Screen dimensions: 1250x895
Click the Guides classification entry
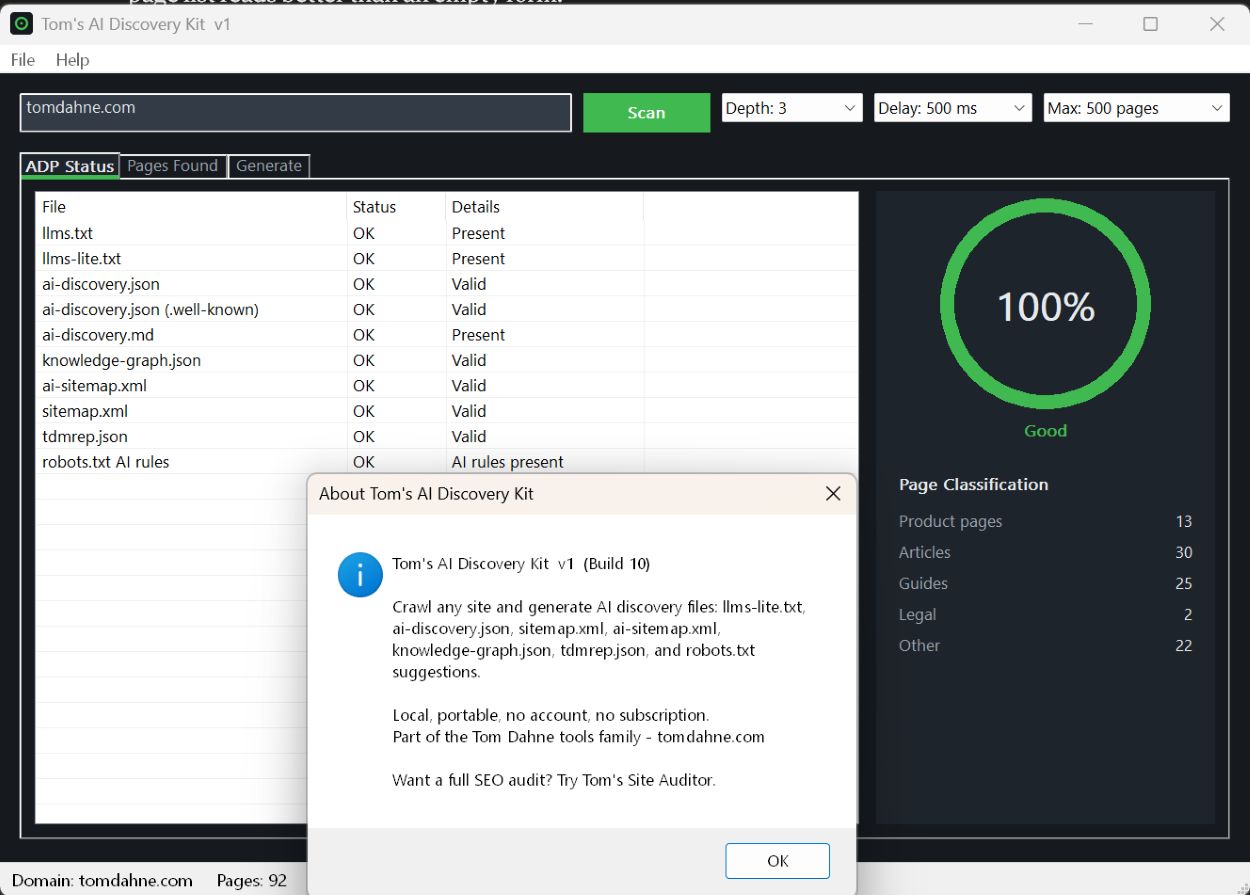point(1045,583)
